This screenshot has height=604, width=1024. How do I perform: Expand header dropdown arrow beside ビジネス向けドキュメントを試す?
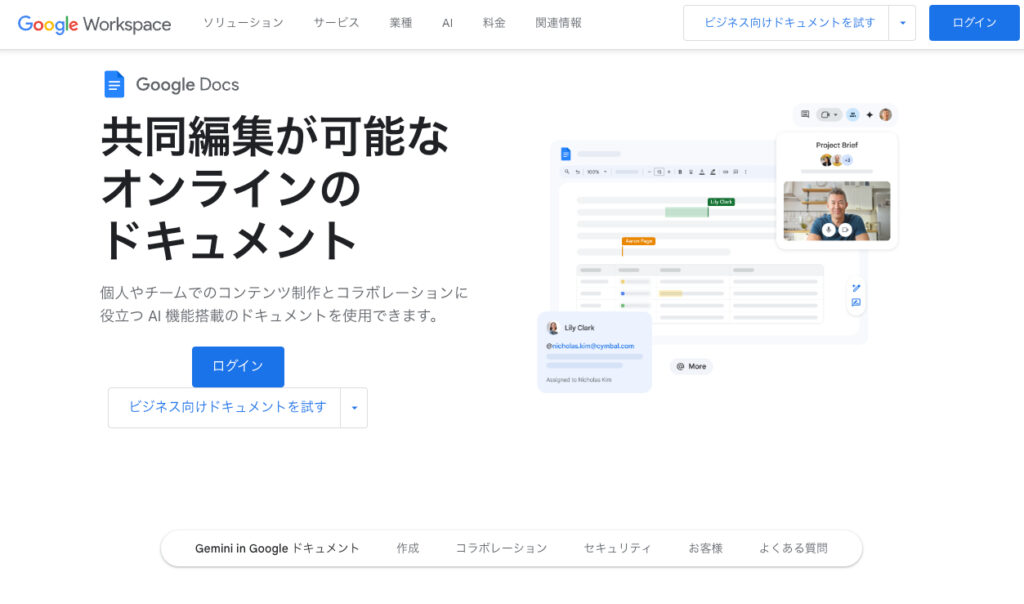[903, 23]
